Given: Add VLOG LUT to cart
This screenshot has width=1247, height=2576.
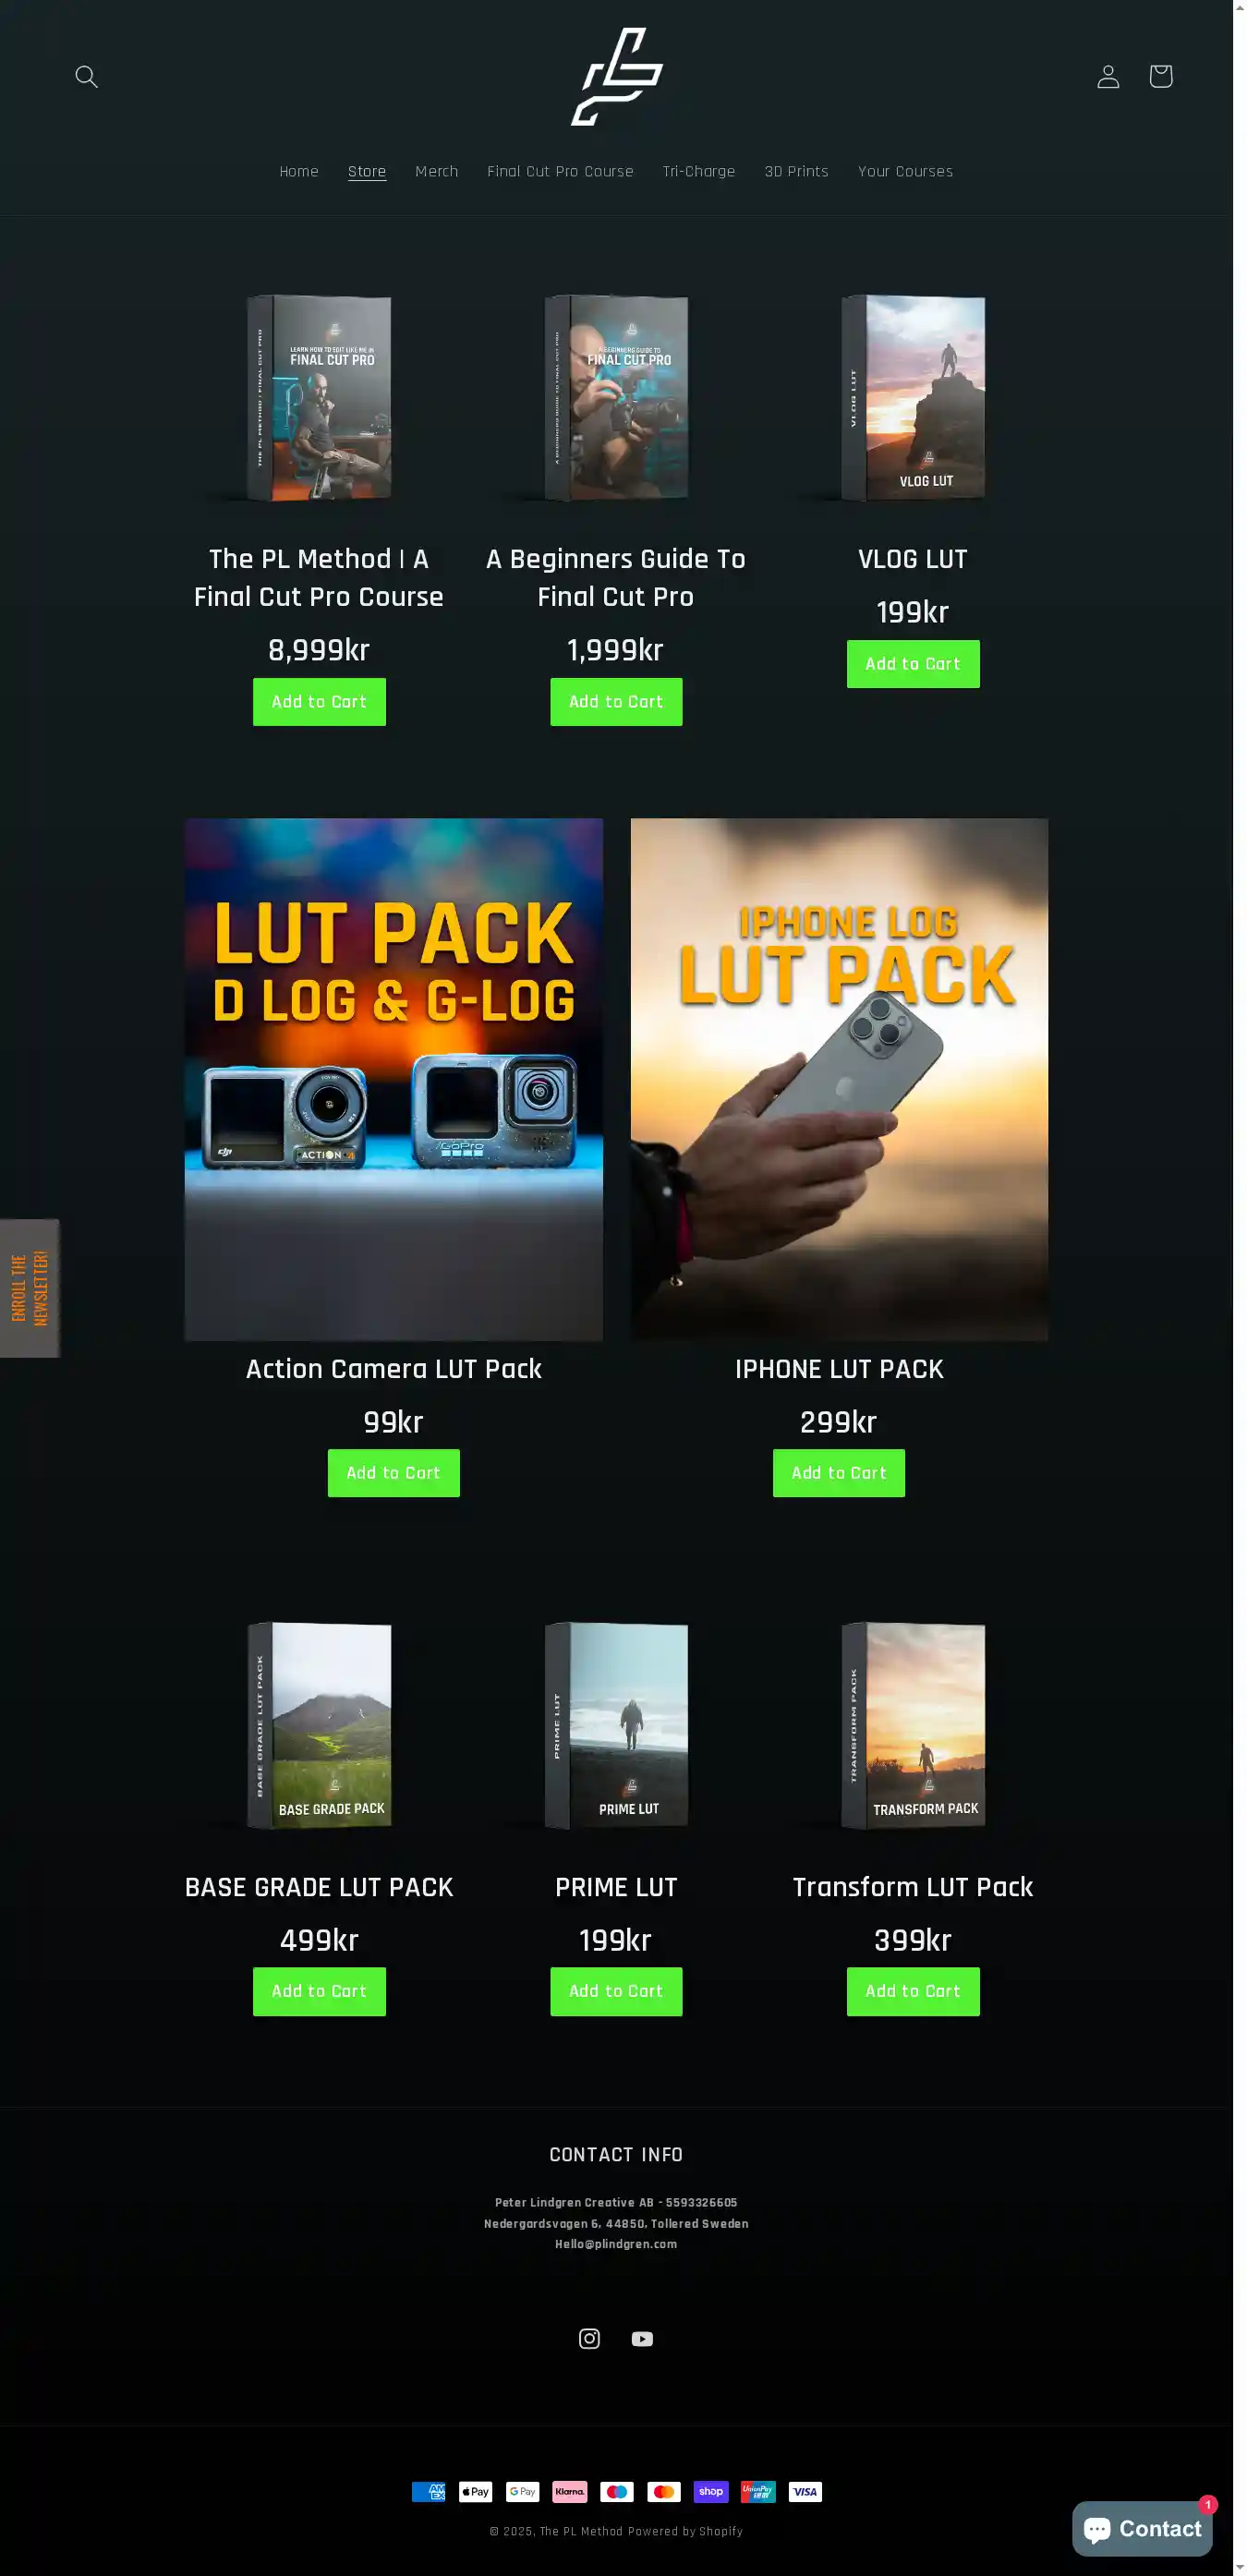Looking at the screenshot, I should [x=913, y=664].
